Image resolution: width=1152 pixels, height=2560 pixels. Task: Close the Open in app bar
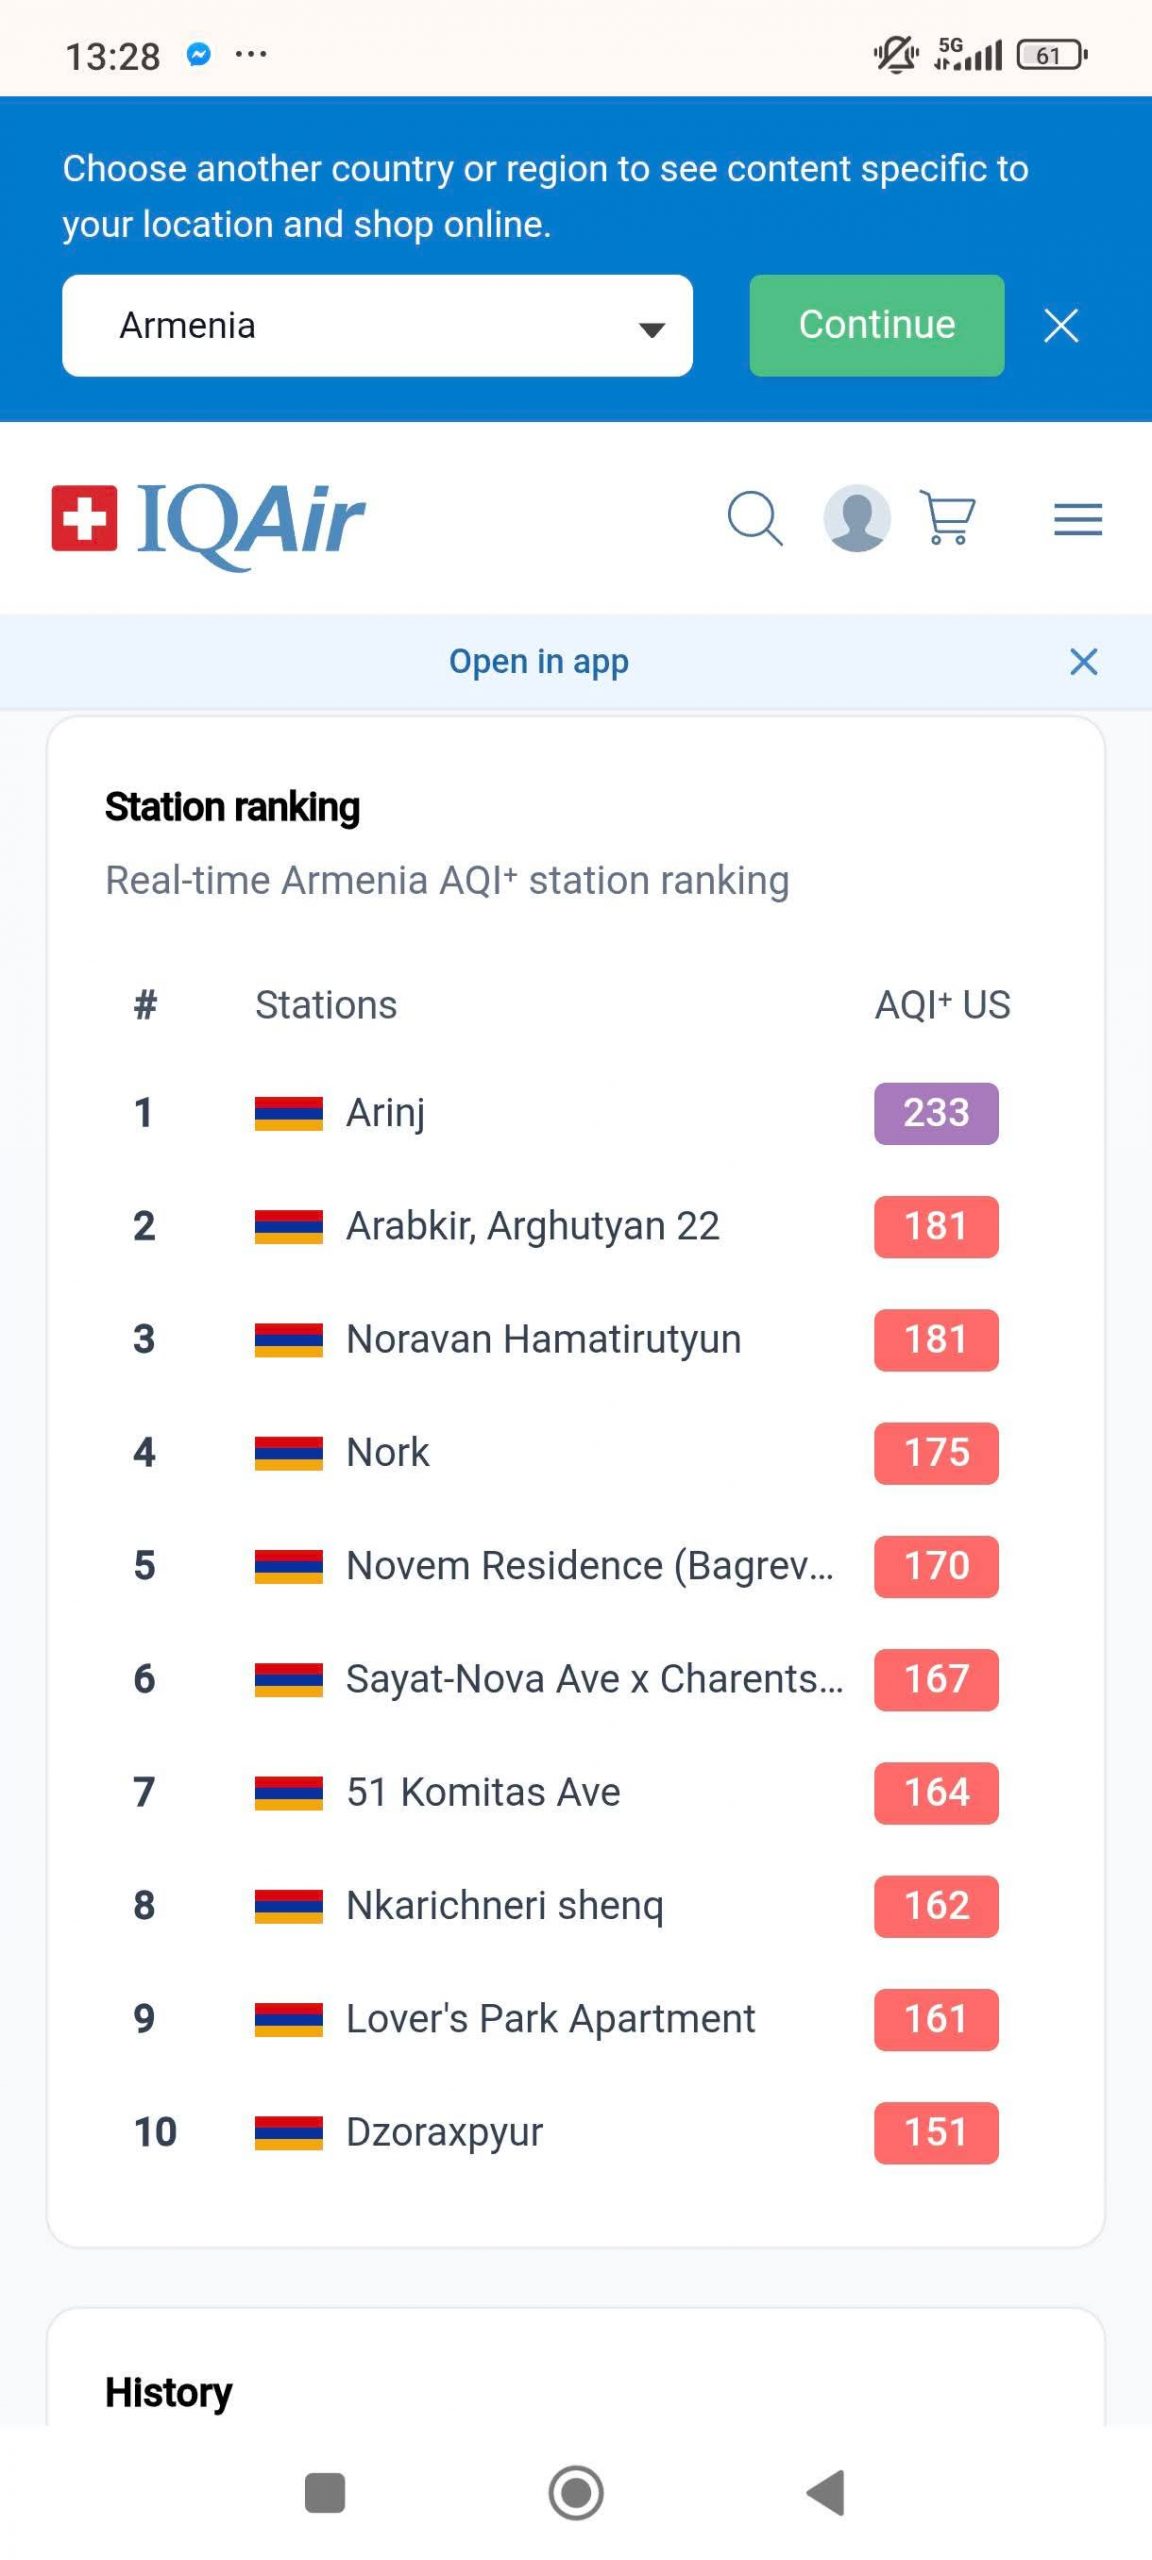[x=1083, y=662]
